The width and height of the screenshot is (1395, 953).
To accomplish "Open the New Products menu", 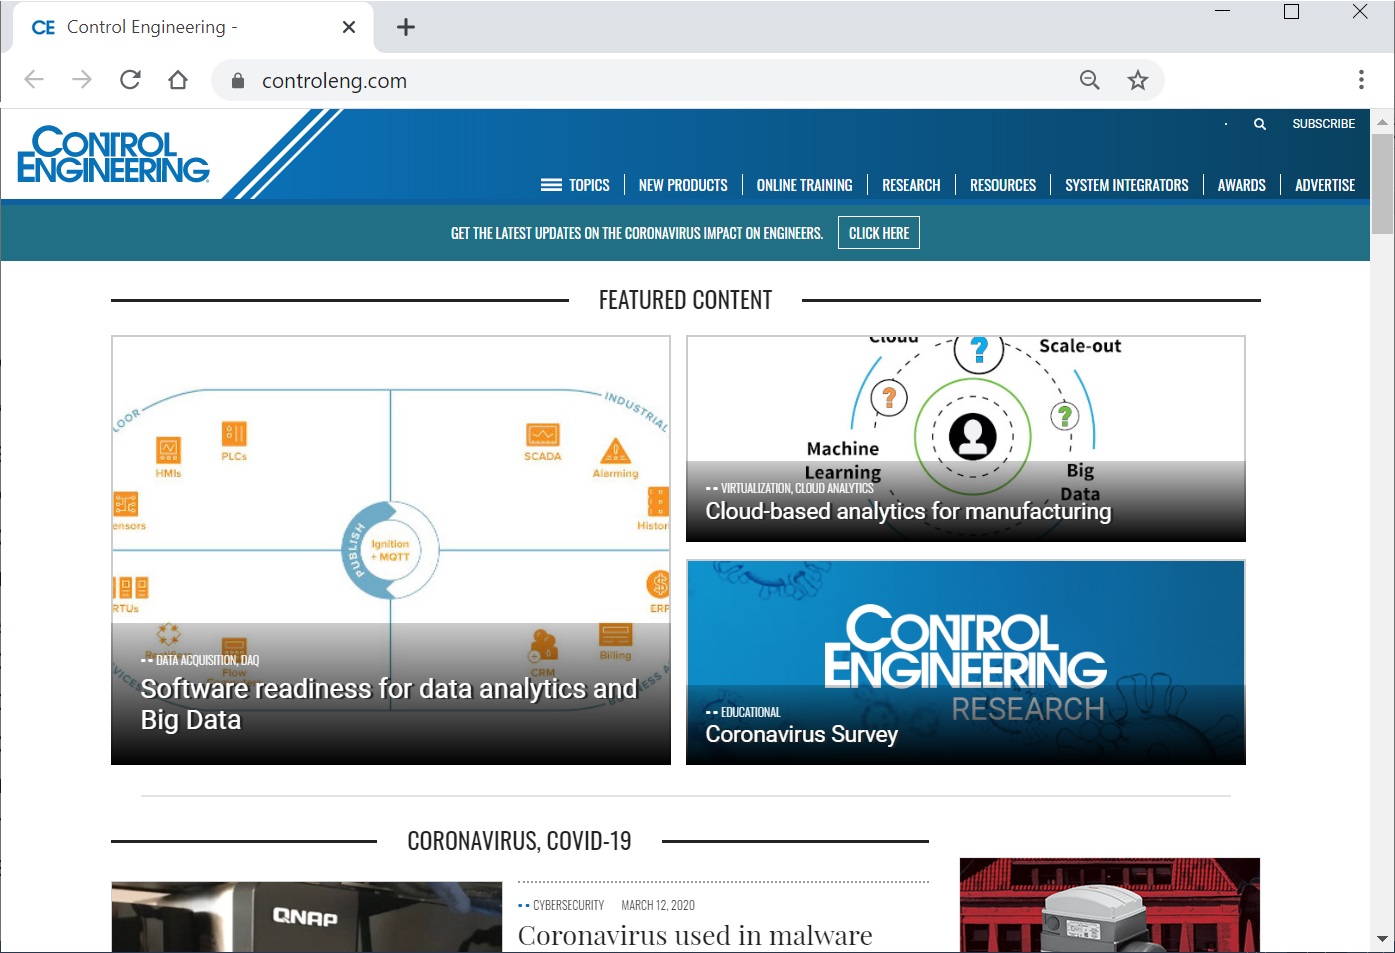I will [683, 185].
